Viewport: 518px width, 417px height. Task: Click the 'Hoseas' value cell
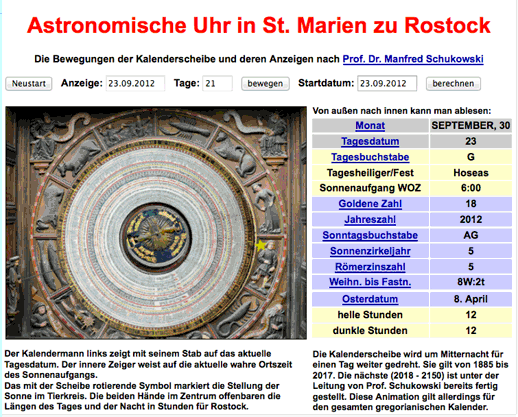(471, 172)
